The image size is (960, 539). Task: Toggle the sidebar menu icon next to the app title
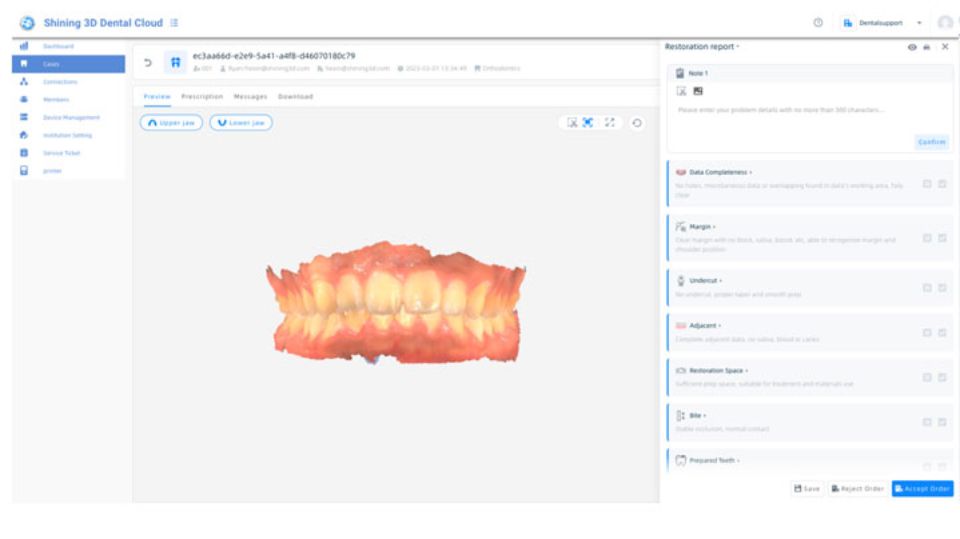pos(174,22)
